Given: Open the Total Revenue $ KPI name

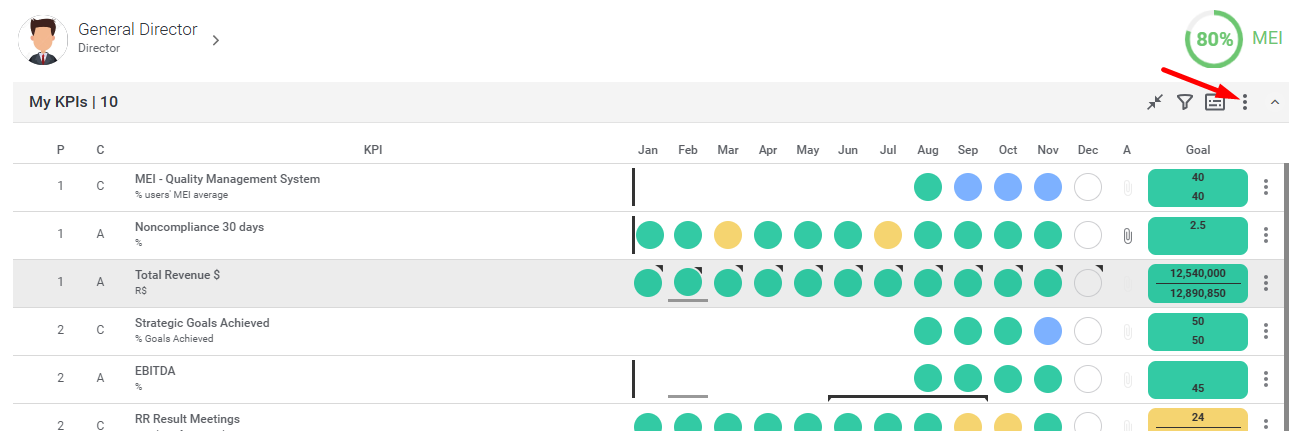Looking at the screenshot, I should (177, 275).
